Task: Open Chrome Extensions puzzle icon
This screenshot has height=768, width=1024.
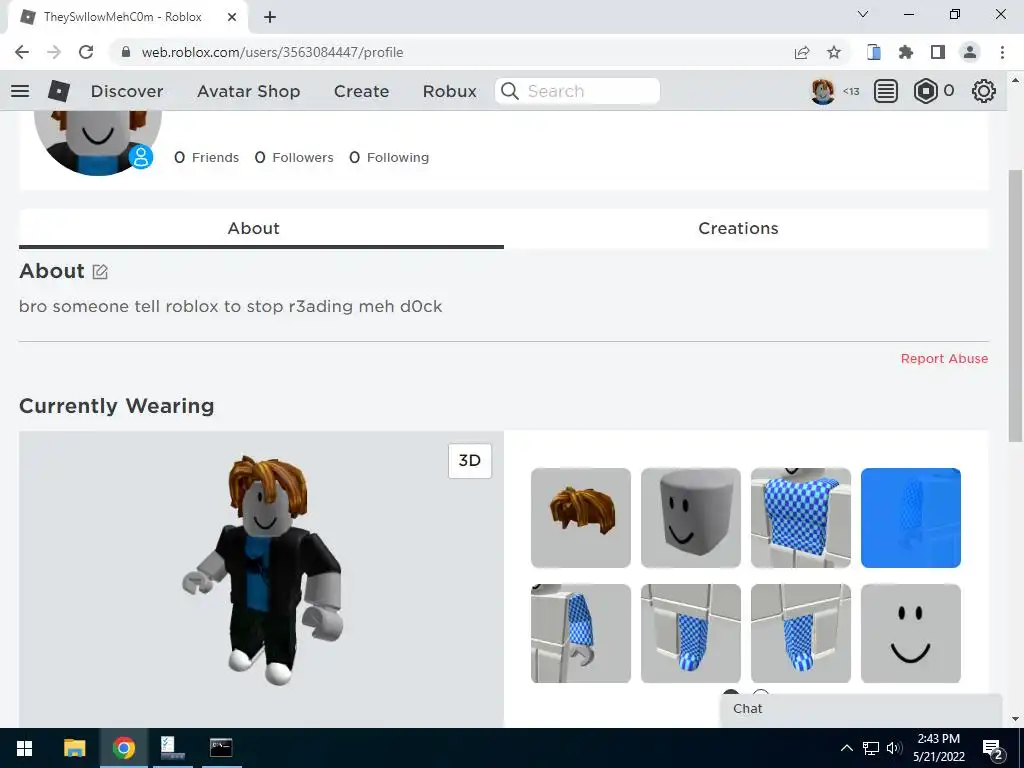Action: (906, 52)
